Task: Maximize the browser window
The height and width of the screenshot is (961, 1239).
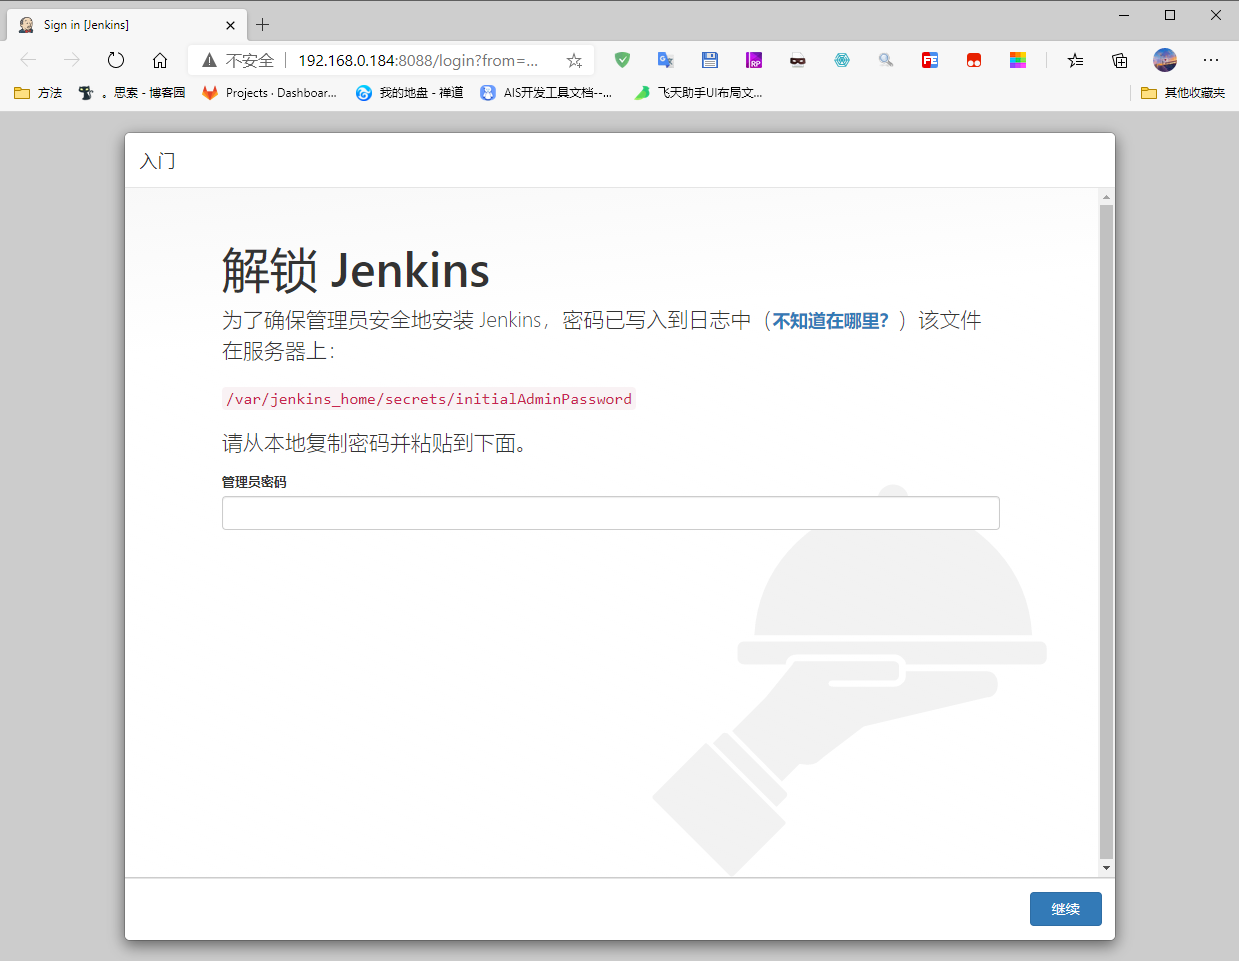Action: tap(1170, 15)
